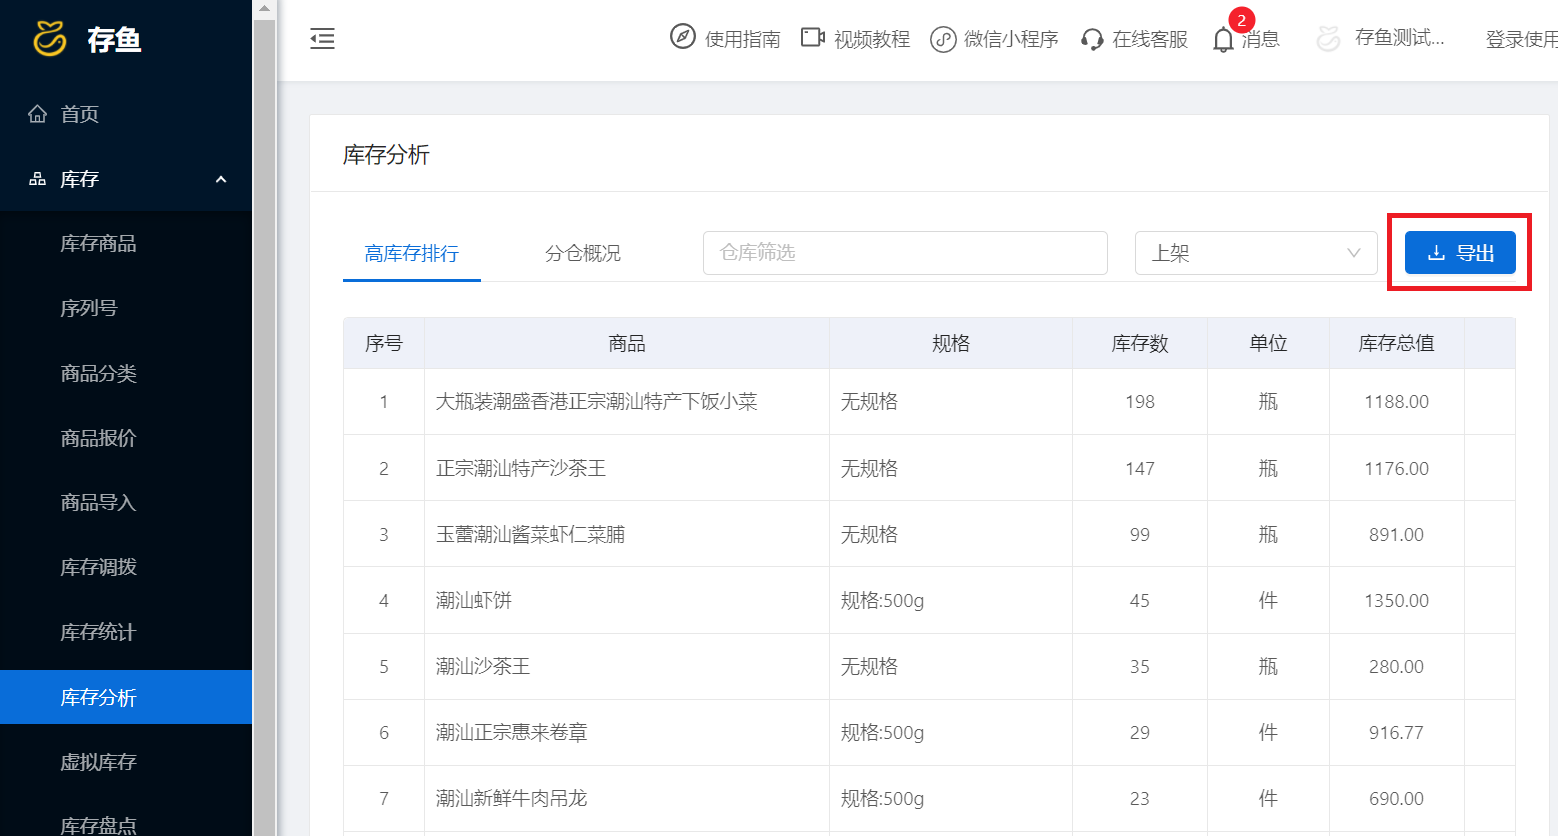The width and height of the screenshot is (1558, 836).
Task: Click the home icon beside 首页
Action: (37, 114)
